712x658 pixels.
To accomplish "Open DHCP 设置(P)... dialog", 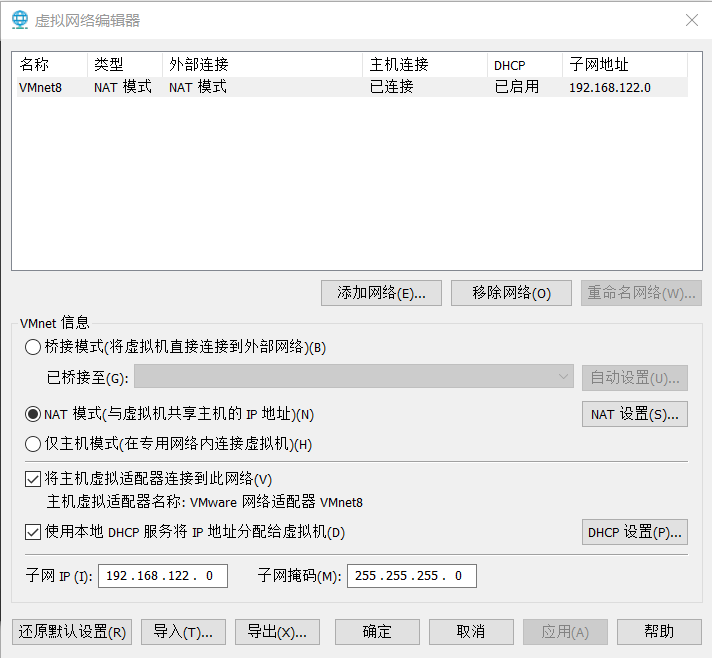I will tap(634, 532).
